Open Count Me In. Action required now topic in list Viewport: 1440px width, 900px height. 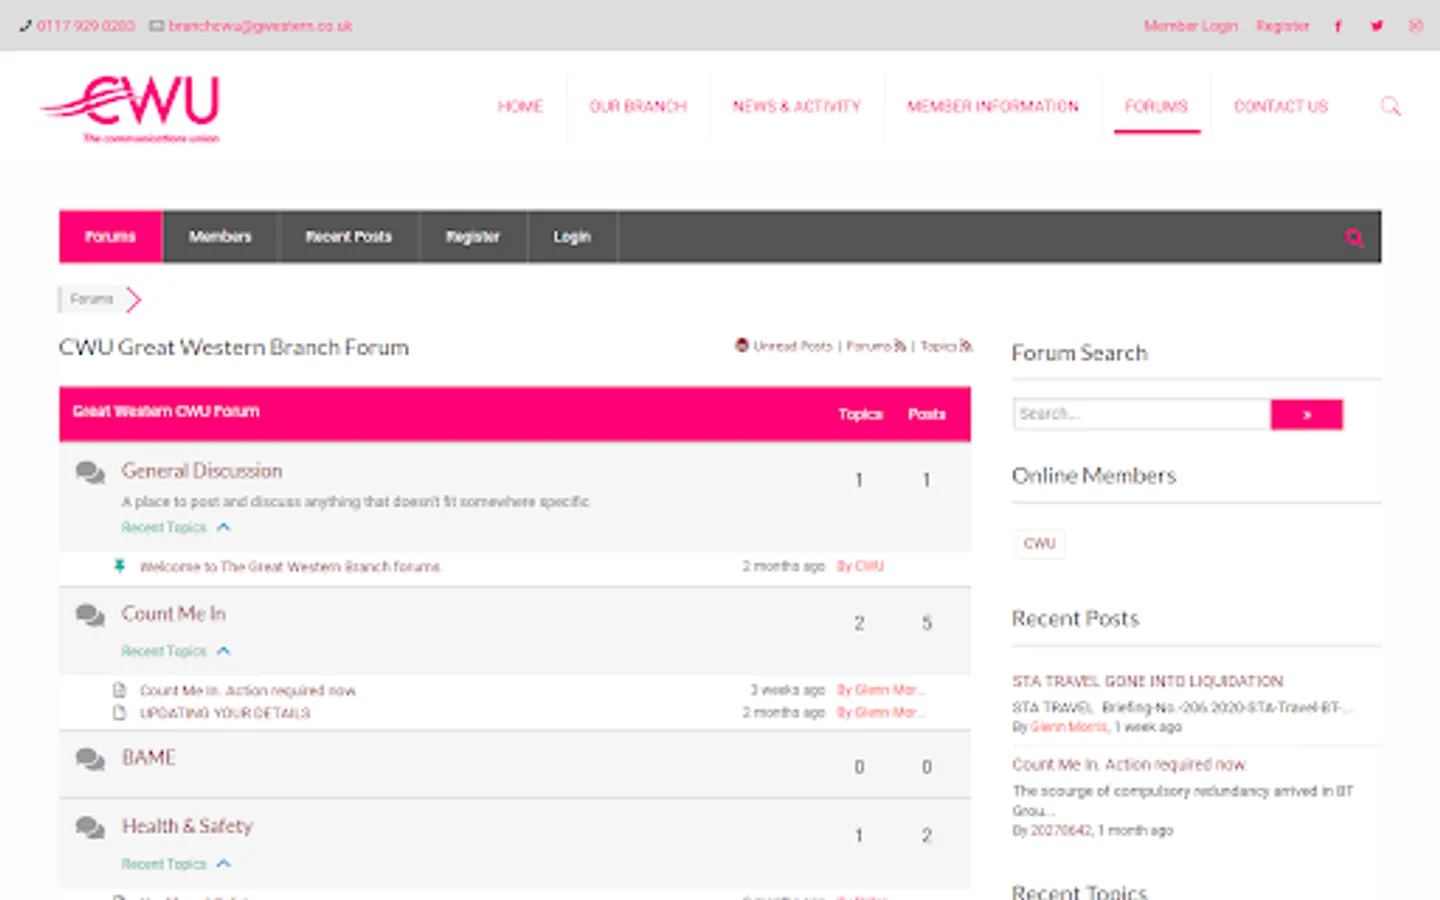[x=247, y=691]
